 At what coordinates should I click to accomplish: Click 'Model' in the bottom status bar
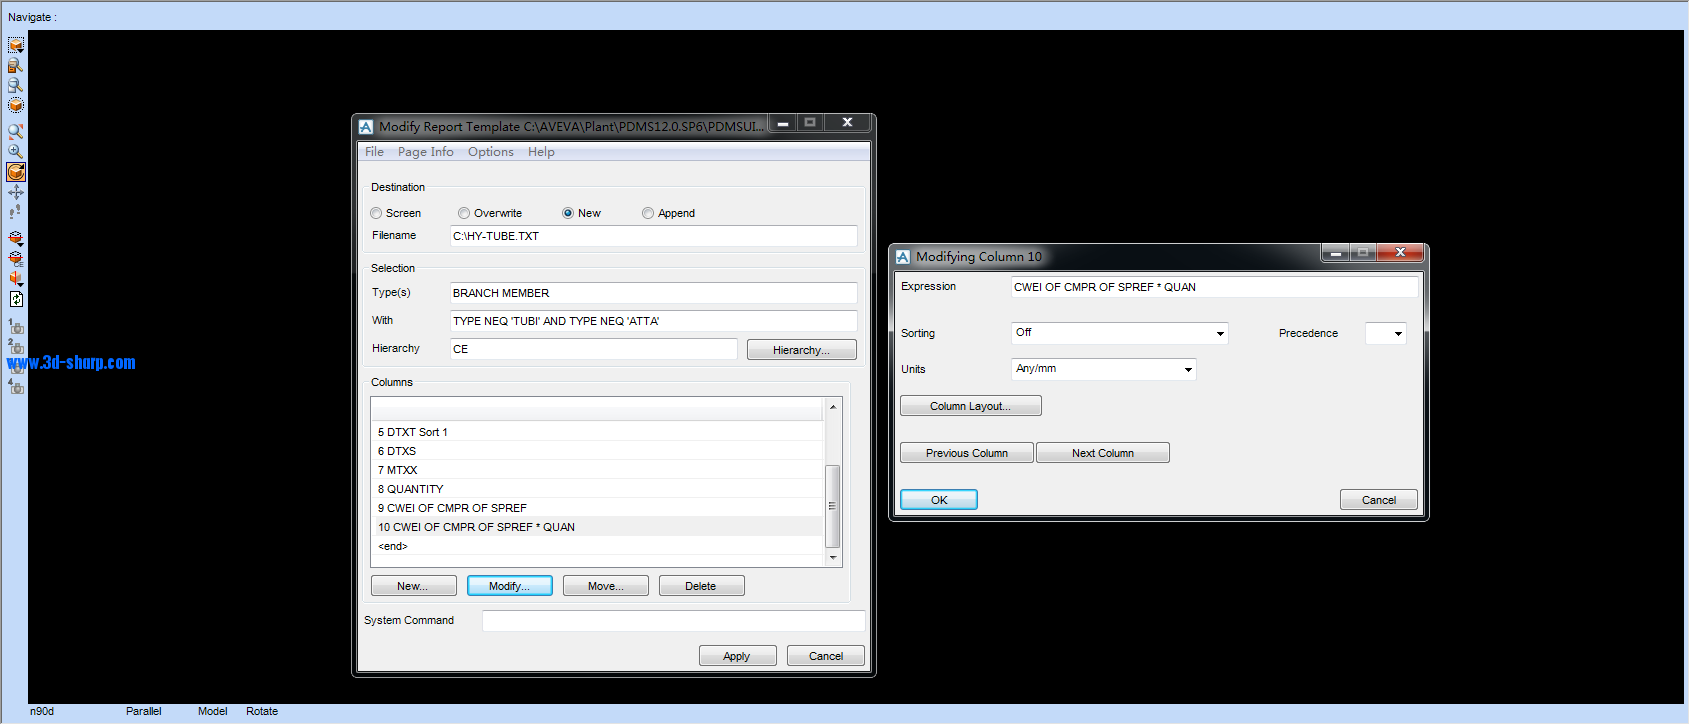213,711
